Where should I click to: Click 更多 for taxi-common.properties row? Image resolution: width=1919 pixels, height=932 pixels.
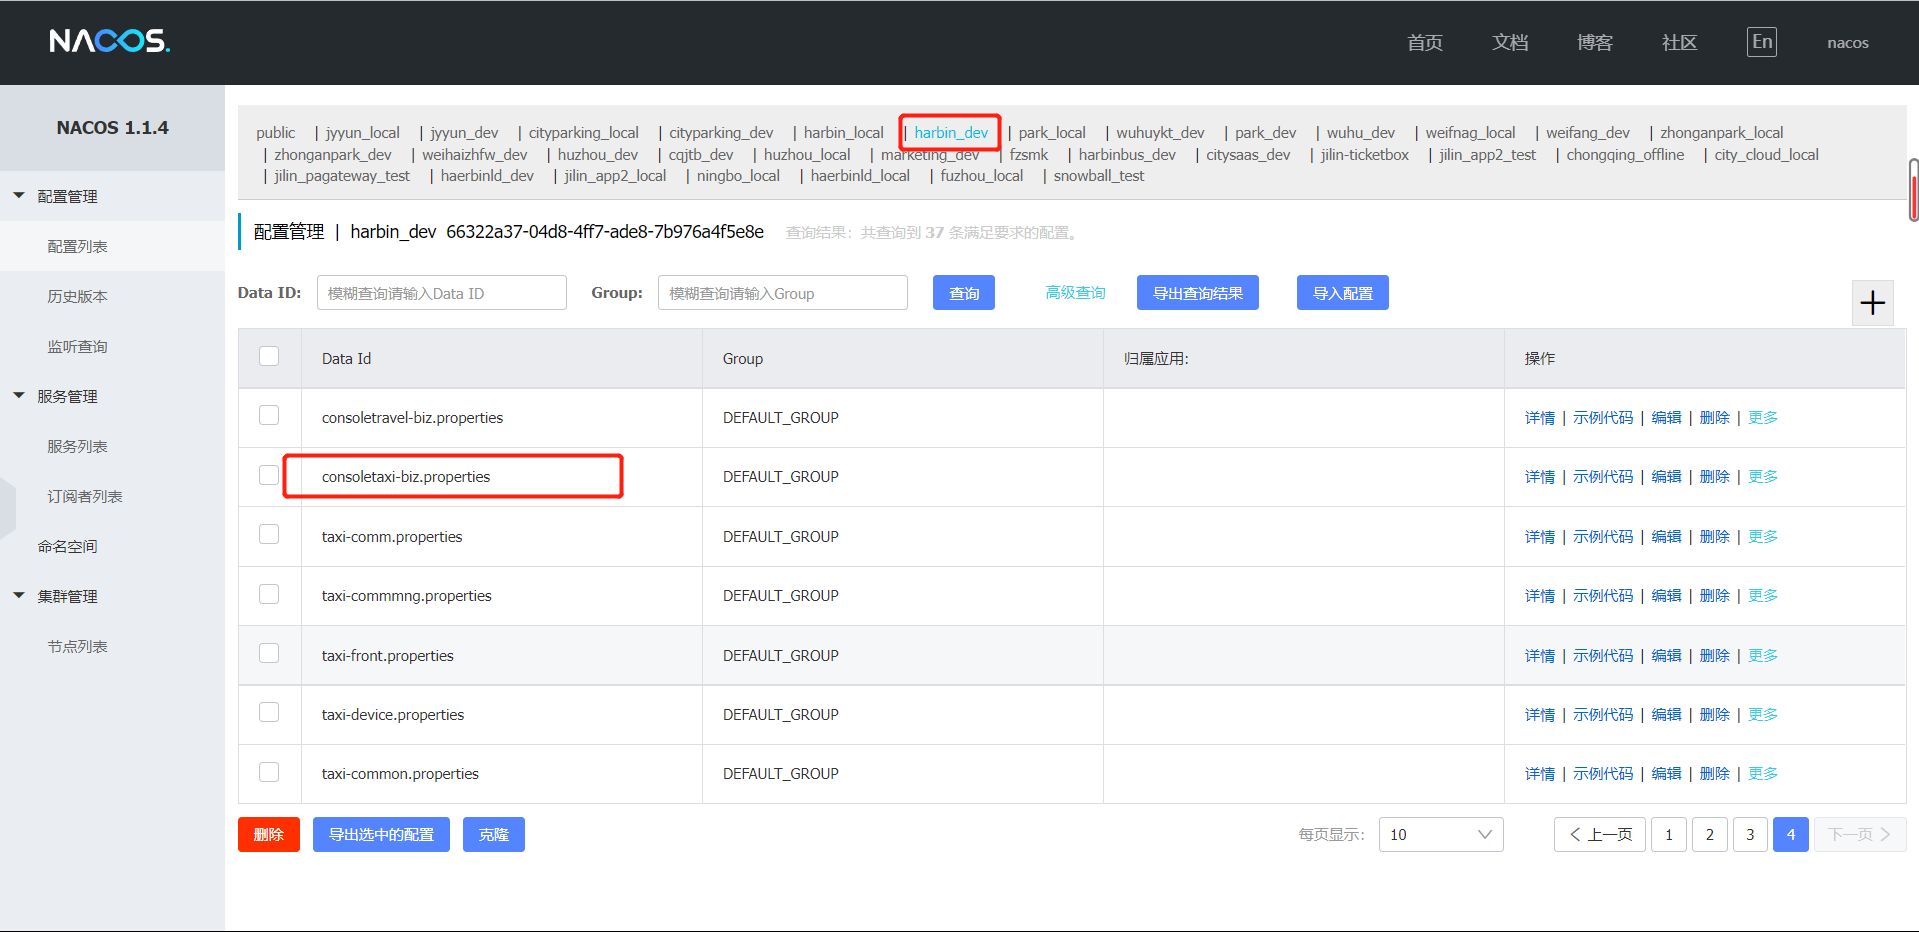coord(1762,774)
